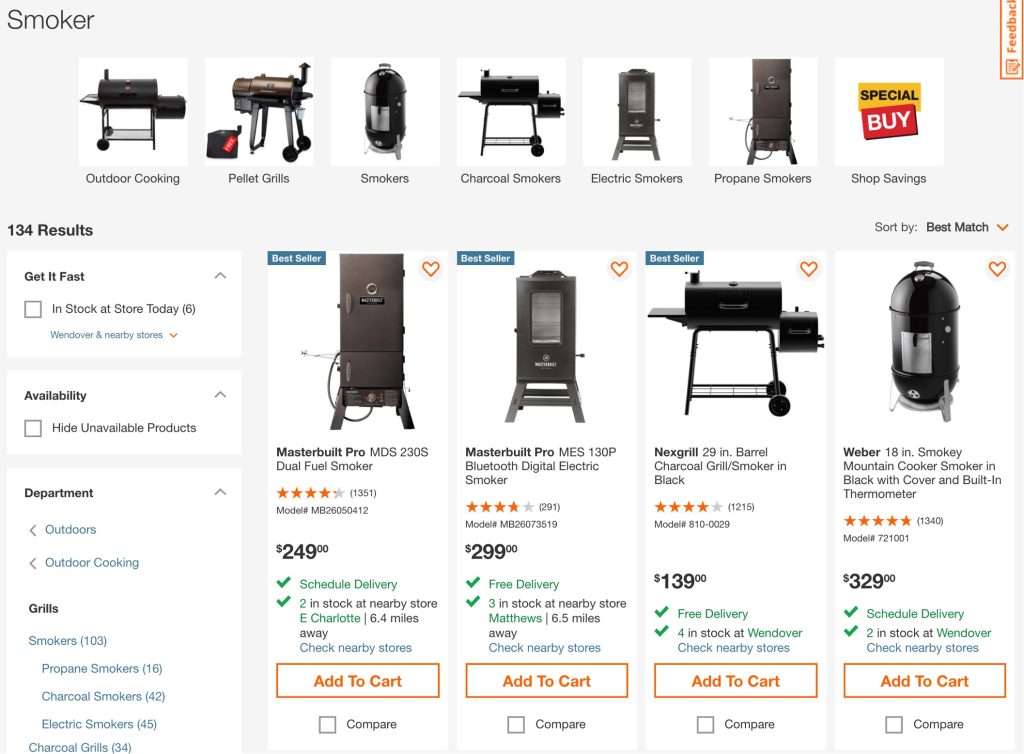Open the Sort by Best Match dropdown
1024x754 pixels.
point(967,227)
